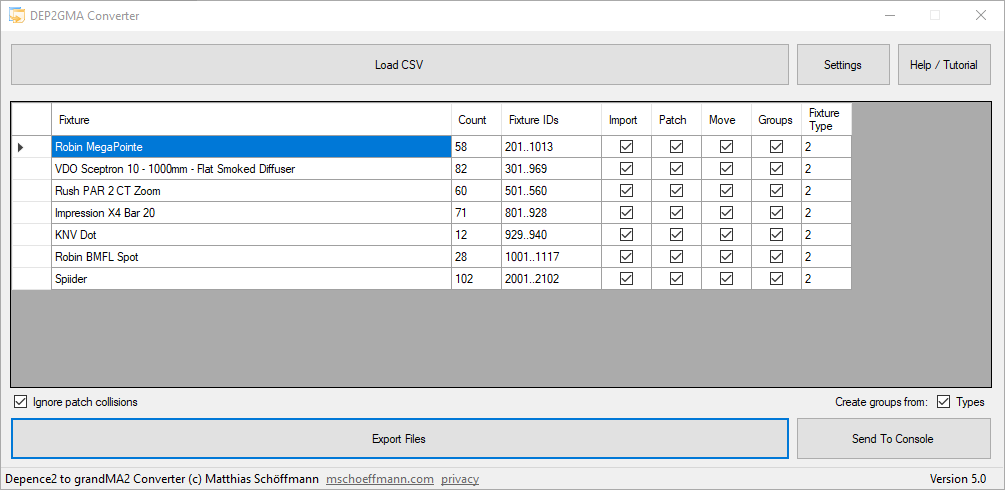Open the privacy link

pyautogui.click(x=459, y=479)
